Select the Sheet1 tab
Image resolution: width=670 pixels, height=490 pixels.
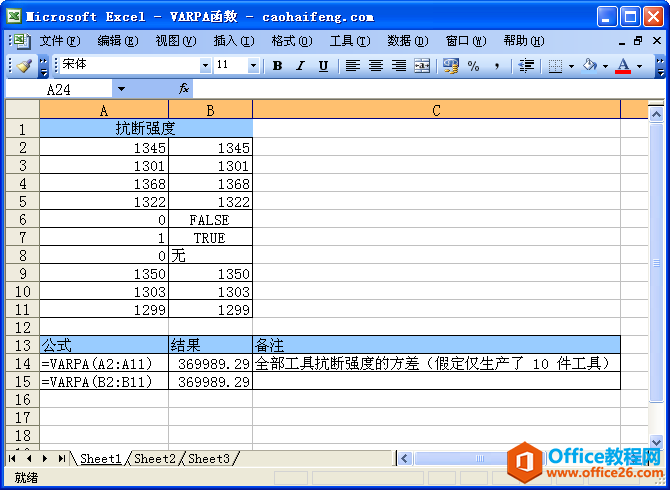101,459
